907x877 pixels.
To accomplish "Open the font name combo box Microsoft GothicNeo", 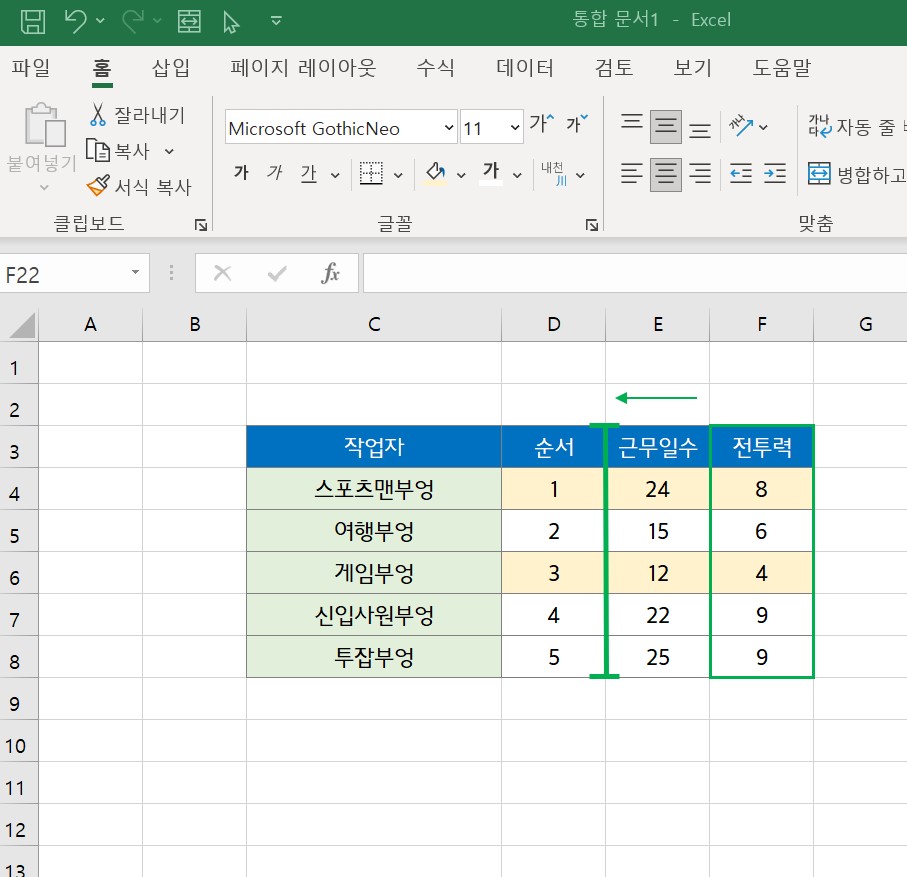I will [x=341, y=127].
